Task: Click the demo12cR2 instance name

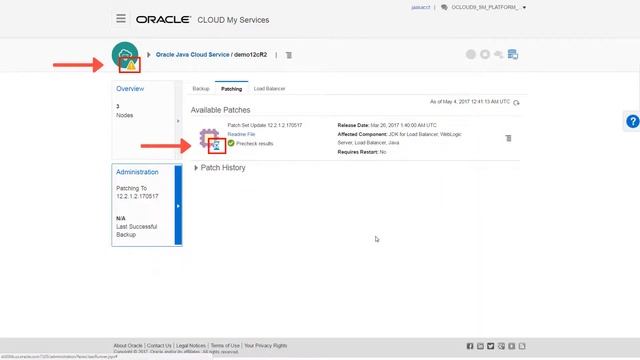Action: coord(250,55)
